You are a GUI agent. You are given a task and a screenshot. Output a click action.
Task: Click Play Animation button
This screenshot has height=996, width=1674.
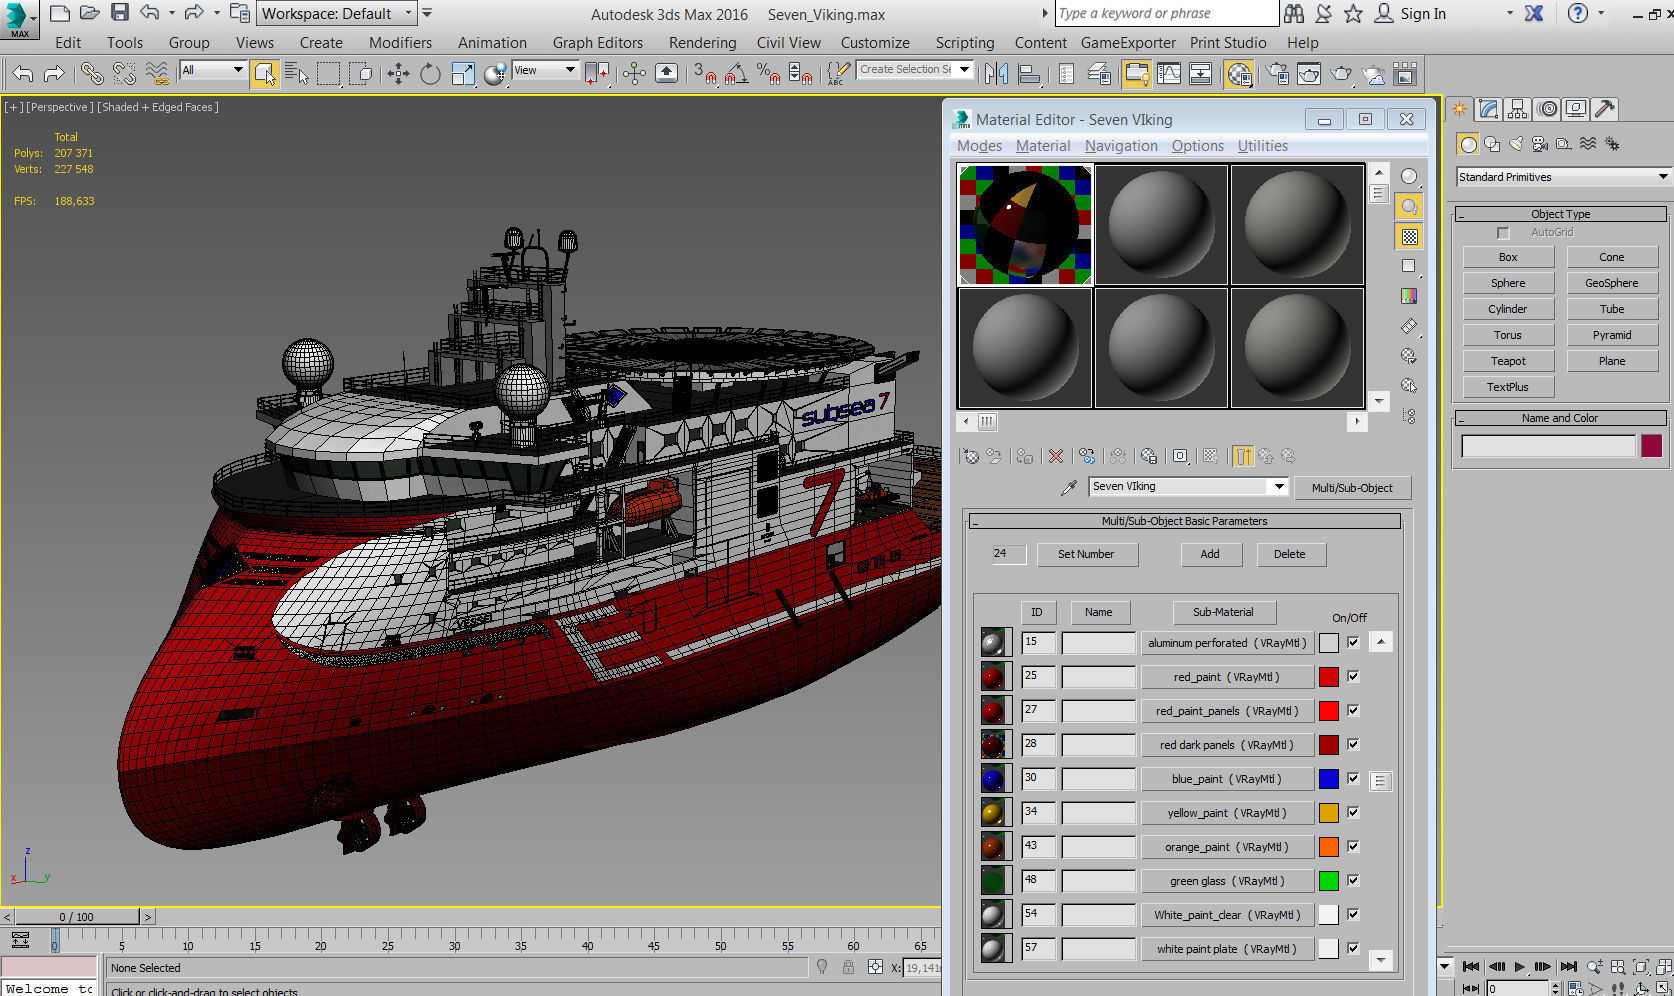1519,967
